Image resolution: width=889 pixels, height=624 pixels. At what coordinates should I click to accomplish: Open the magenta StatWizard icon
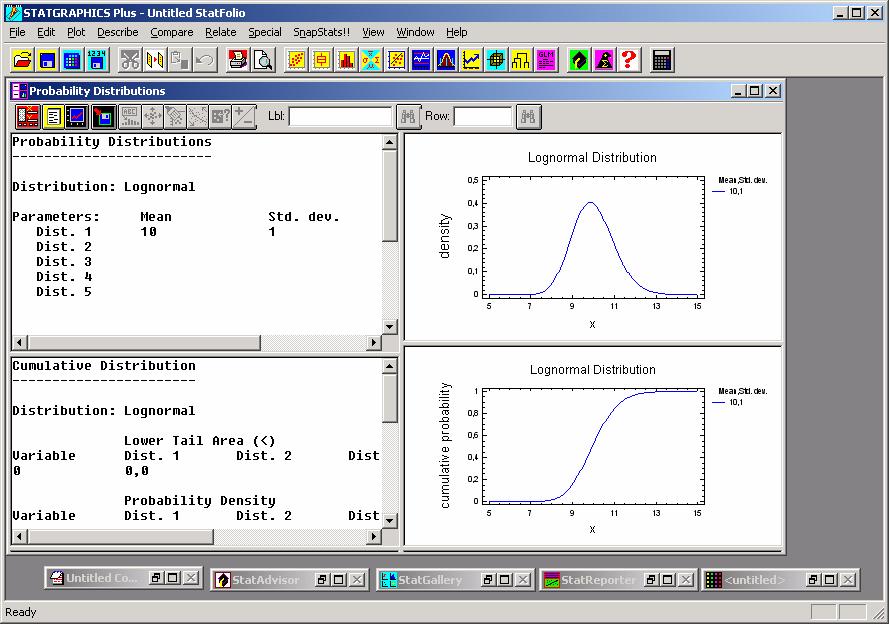pos(604,60)
